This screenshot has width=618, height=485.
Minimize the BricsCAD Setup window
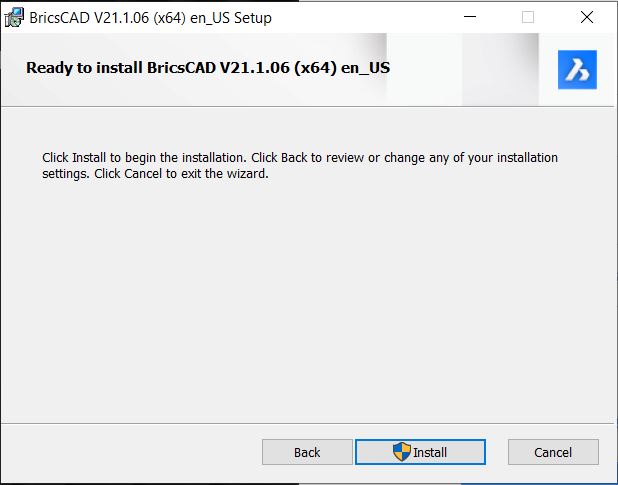469,17
